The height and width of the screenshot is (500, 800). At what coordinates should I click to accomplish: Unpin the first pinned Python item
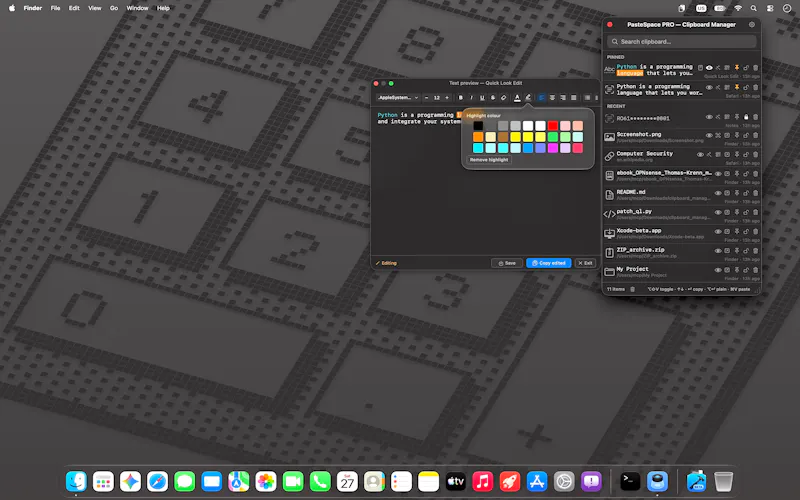(737, 68)
